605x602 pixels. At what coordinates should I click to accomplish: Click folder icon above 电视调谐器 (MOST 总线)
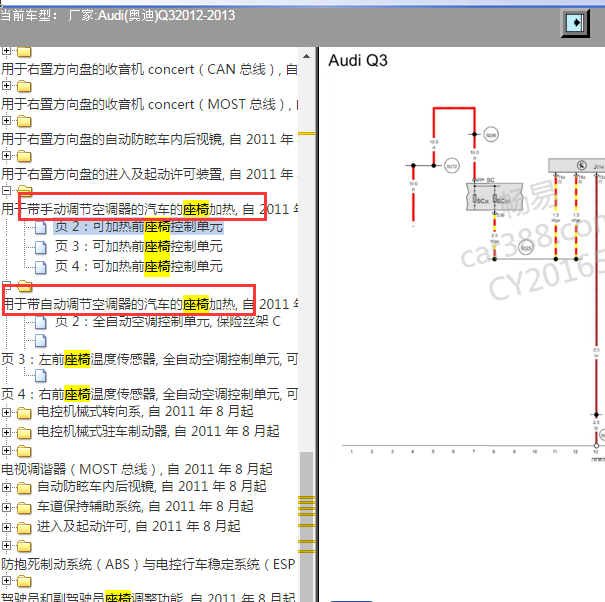pos(24,451)
